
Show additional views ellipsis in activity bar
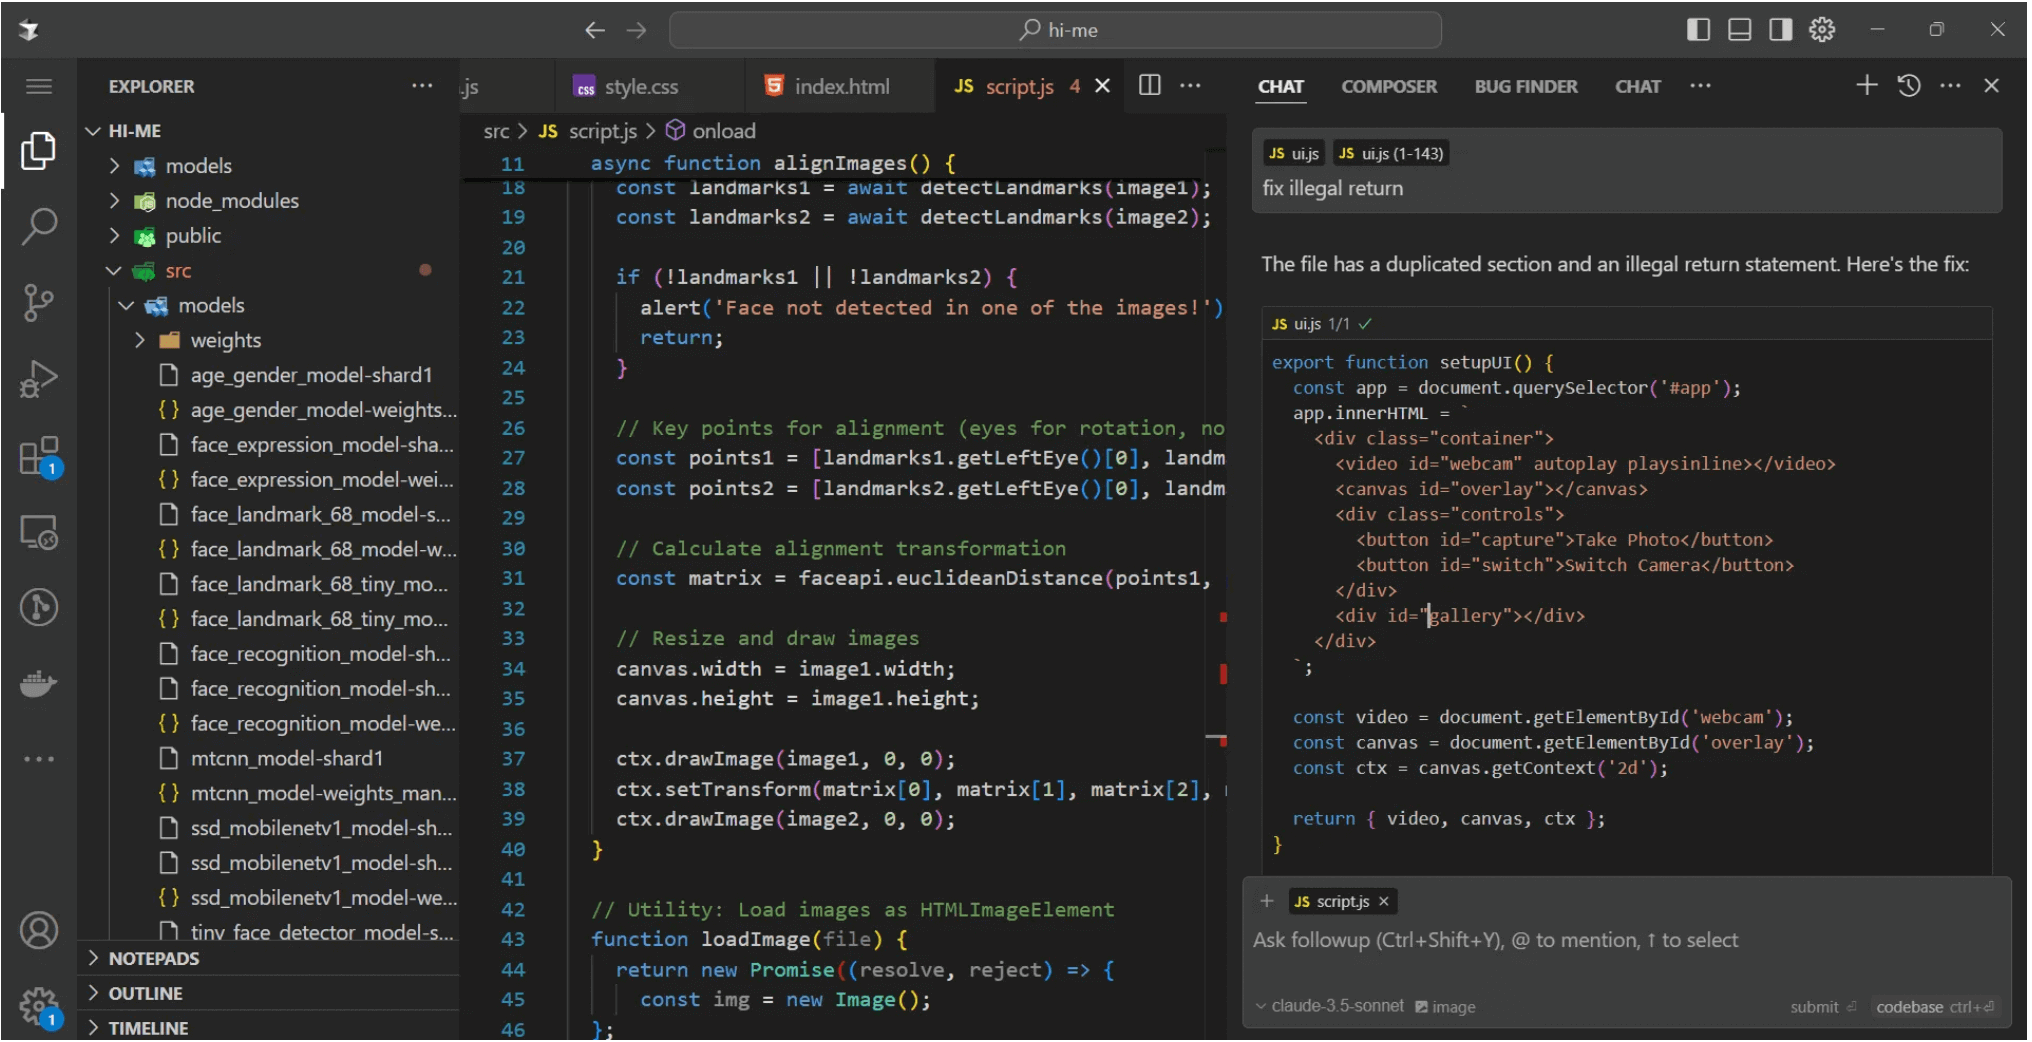pyautogui.click(x=38, y=759)
